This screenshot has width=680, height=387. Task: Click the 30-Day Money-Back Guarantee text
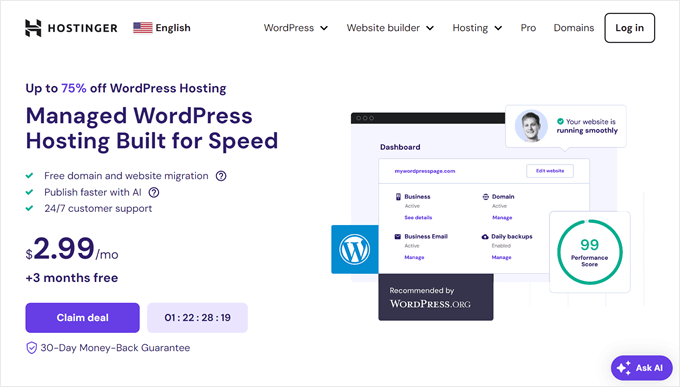click(x=115, y=348)
